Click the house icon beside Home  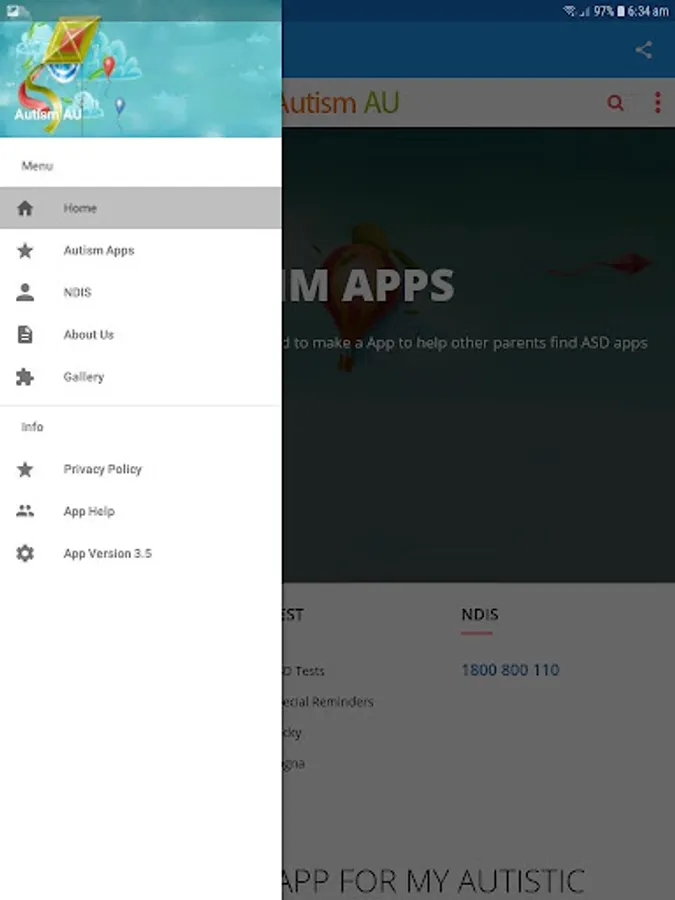coord(25,208)
